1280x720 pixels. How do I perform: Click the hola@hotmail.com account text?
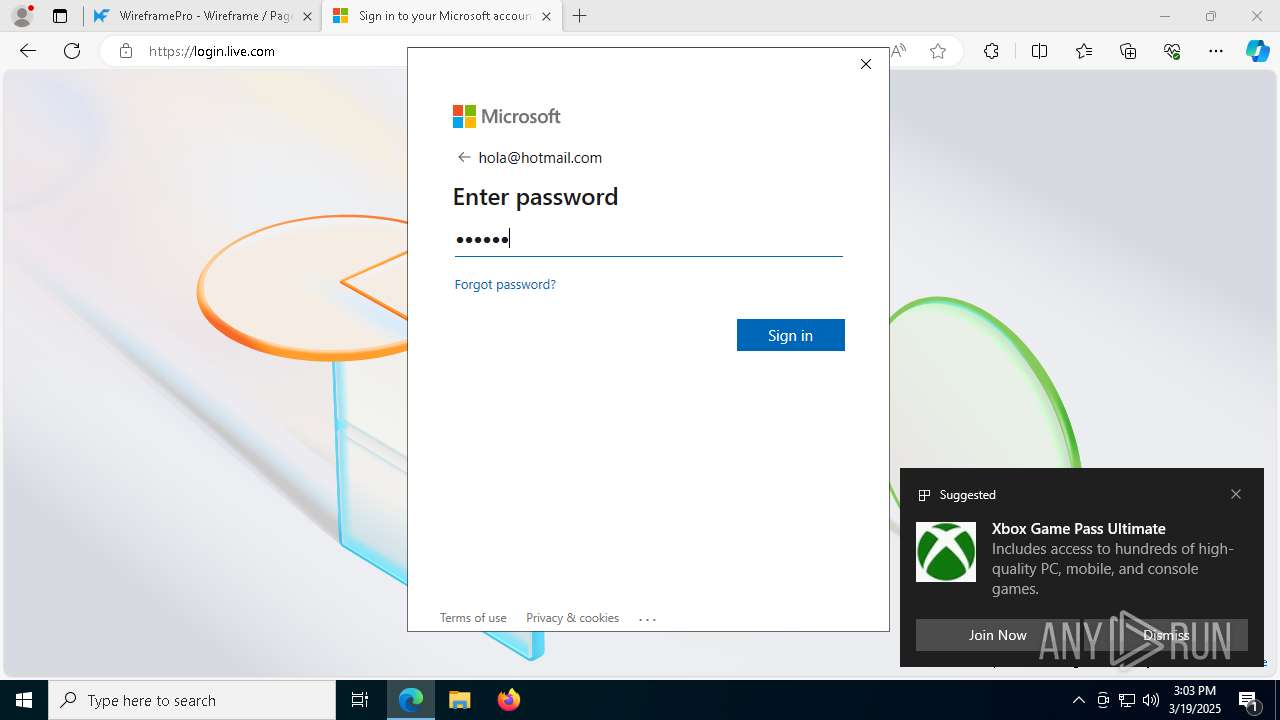(540, 157)
